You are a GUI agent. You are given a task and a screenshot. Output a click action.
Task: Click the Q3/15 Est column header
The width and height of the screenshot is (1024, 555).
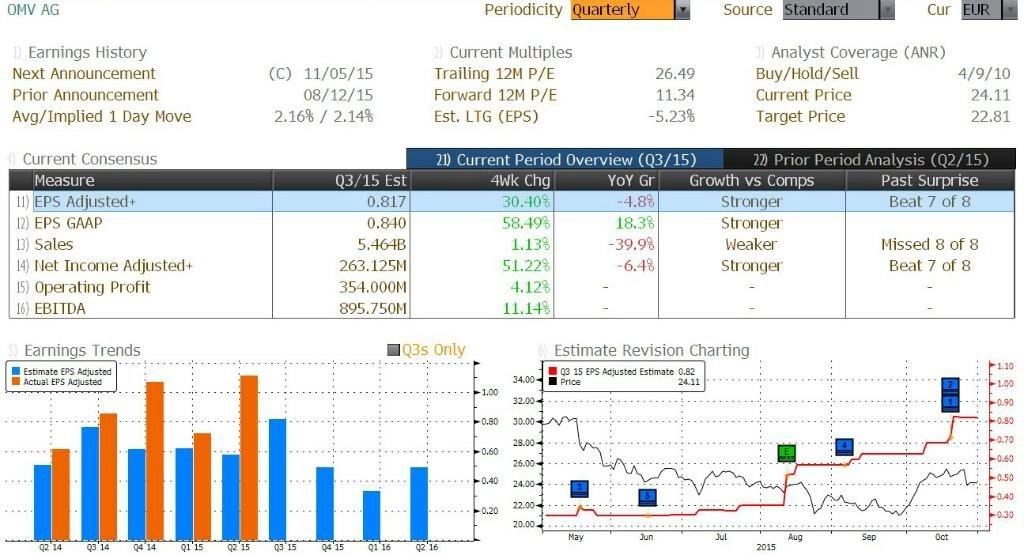tap(341, 180)
